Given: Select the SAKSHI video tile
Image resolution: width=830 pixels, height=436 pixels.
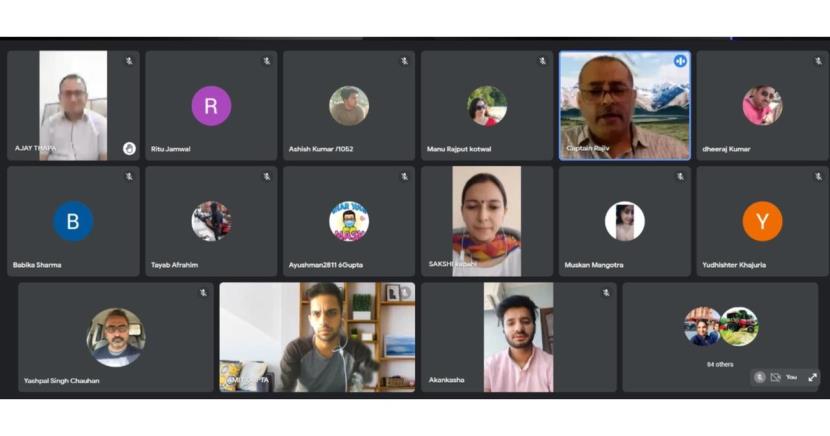Looking at the screenshot, I should [487, 221].
